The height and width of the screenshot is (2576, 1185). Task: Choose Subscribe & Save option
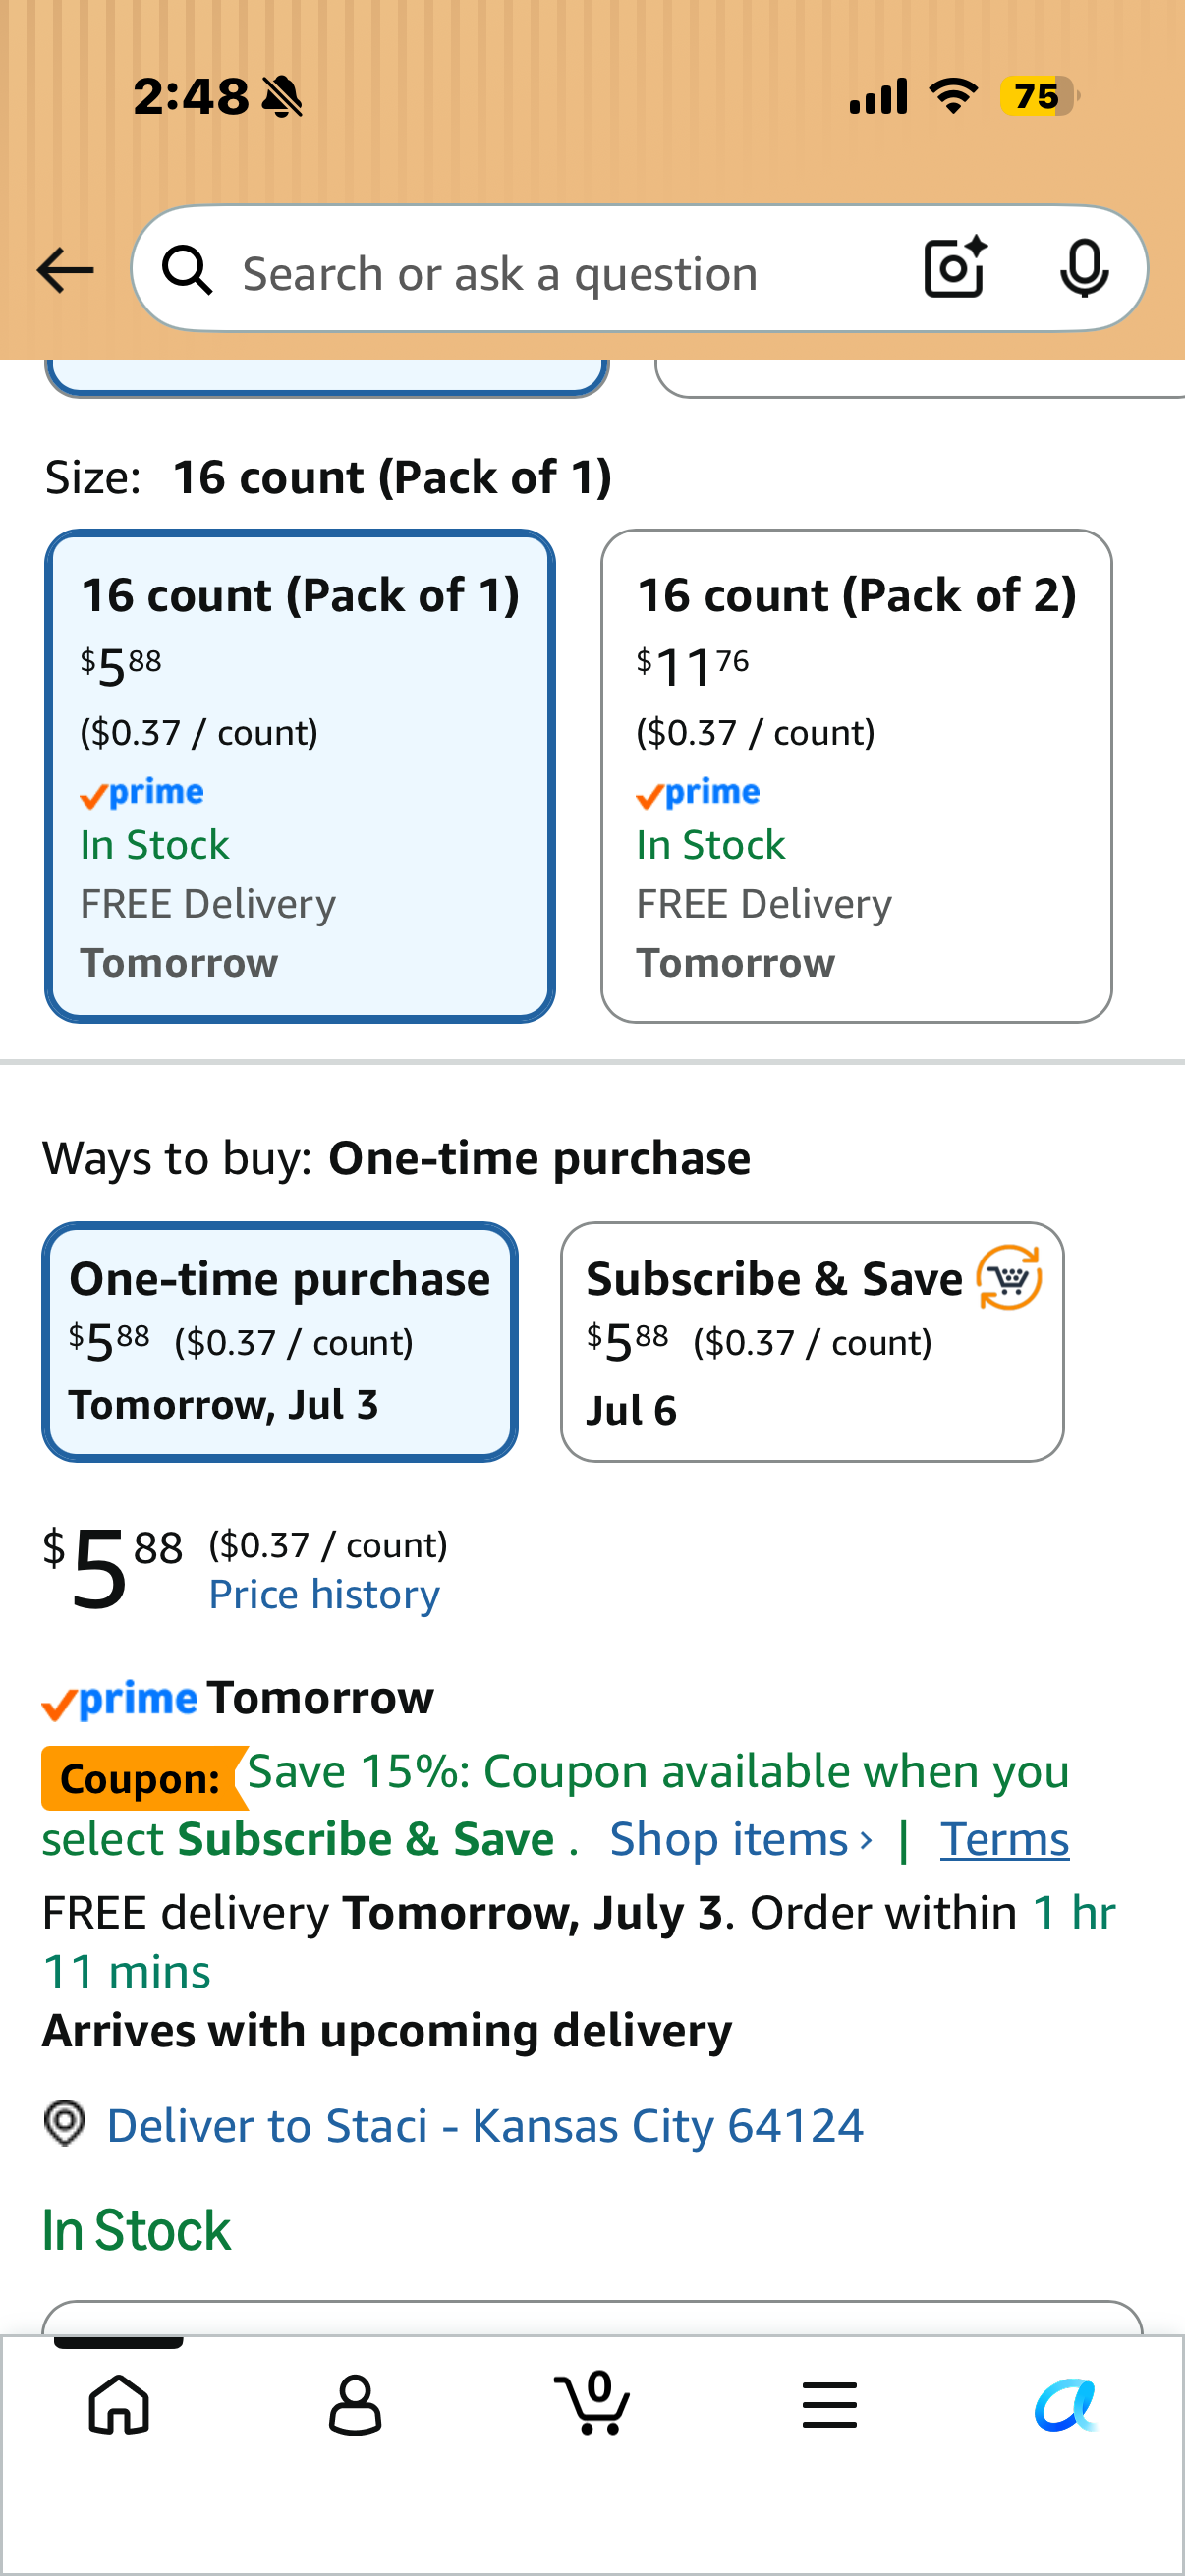pyautogui.click(x=812, y=1341)
